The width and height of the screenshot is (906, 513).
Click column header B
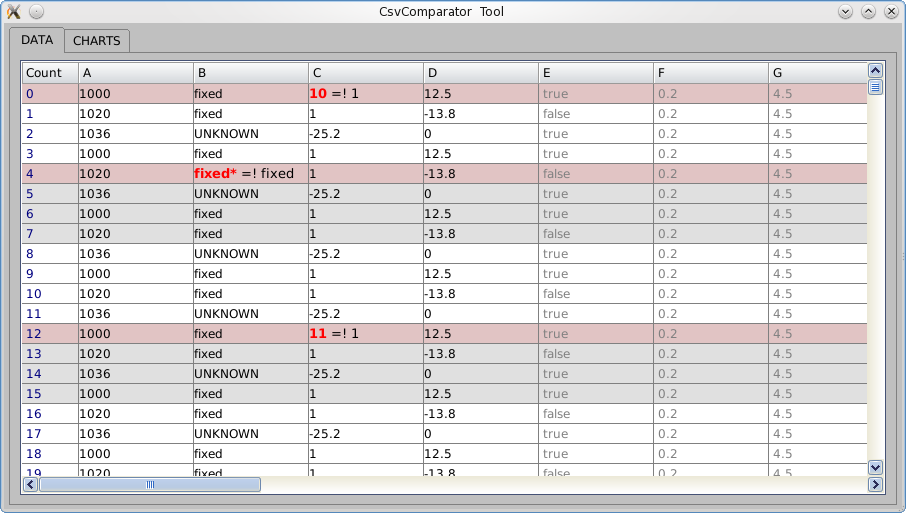point(250,73)
